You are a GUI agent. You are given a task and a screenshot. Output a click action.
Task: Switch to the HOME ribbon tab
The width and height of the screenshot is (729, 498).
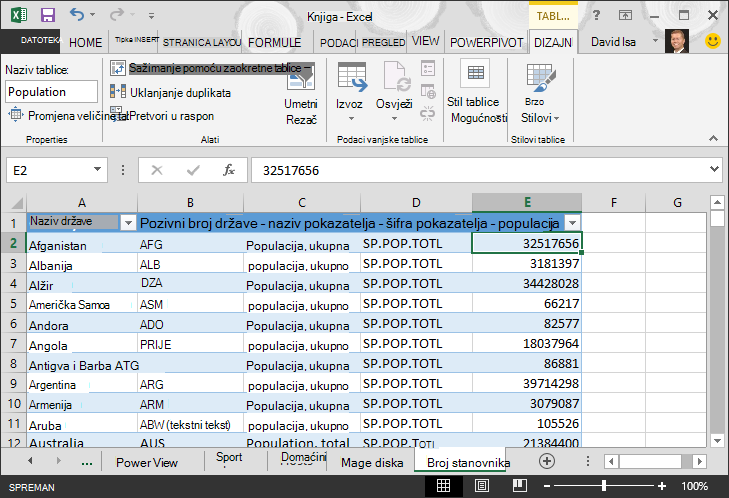(86, 43)
